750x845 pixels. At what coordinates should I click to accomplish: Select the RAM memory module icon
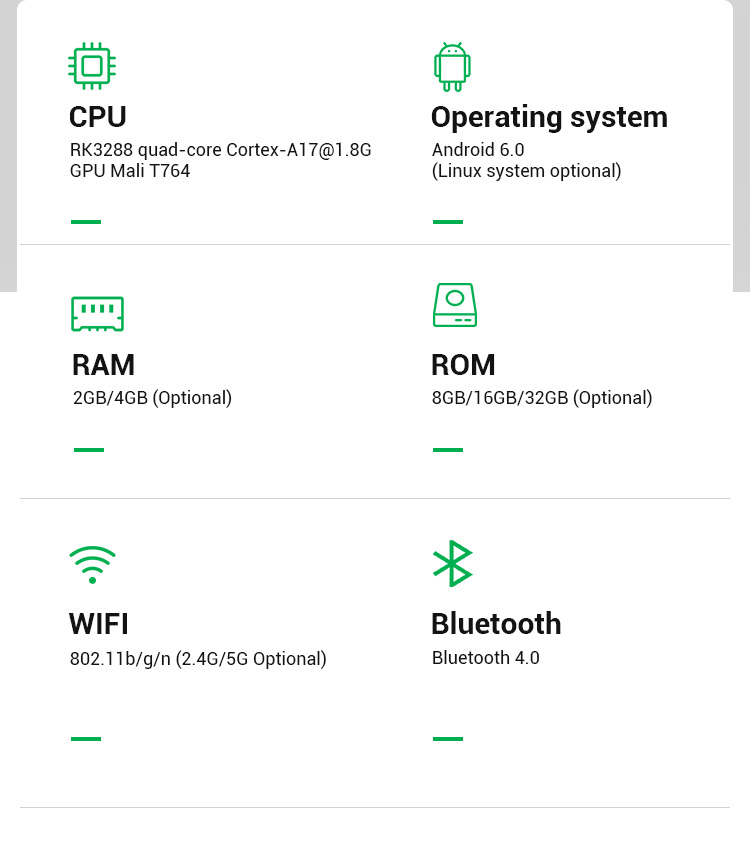(97, 313)
